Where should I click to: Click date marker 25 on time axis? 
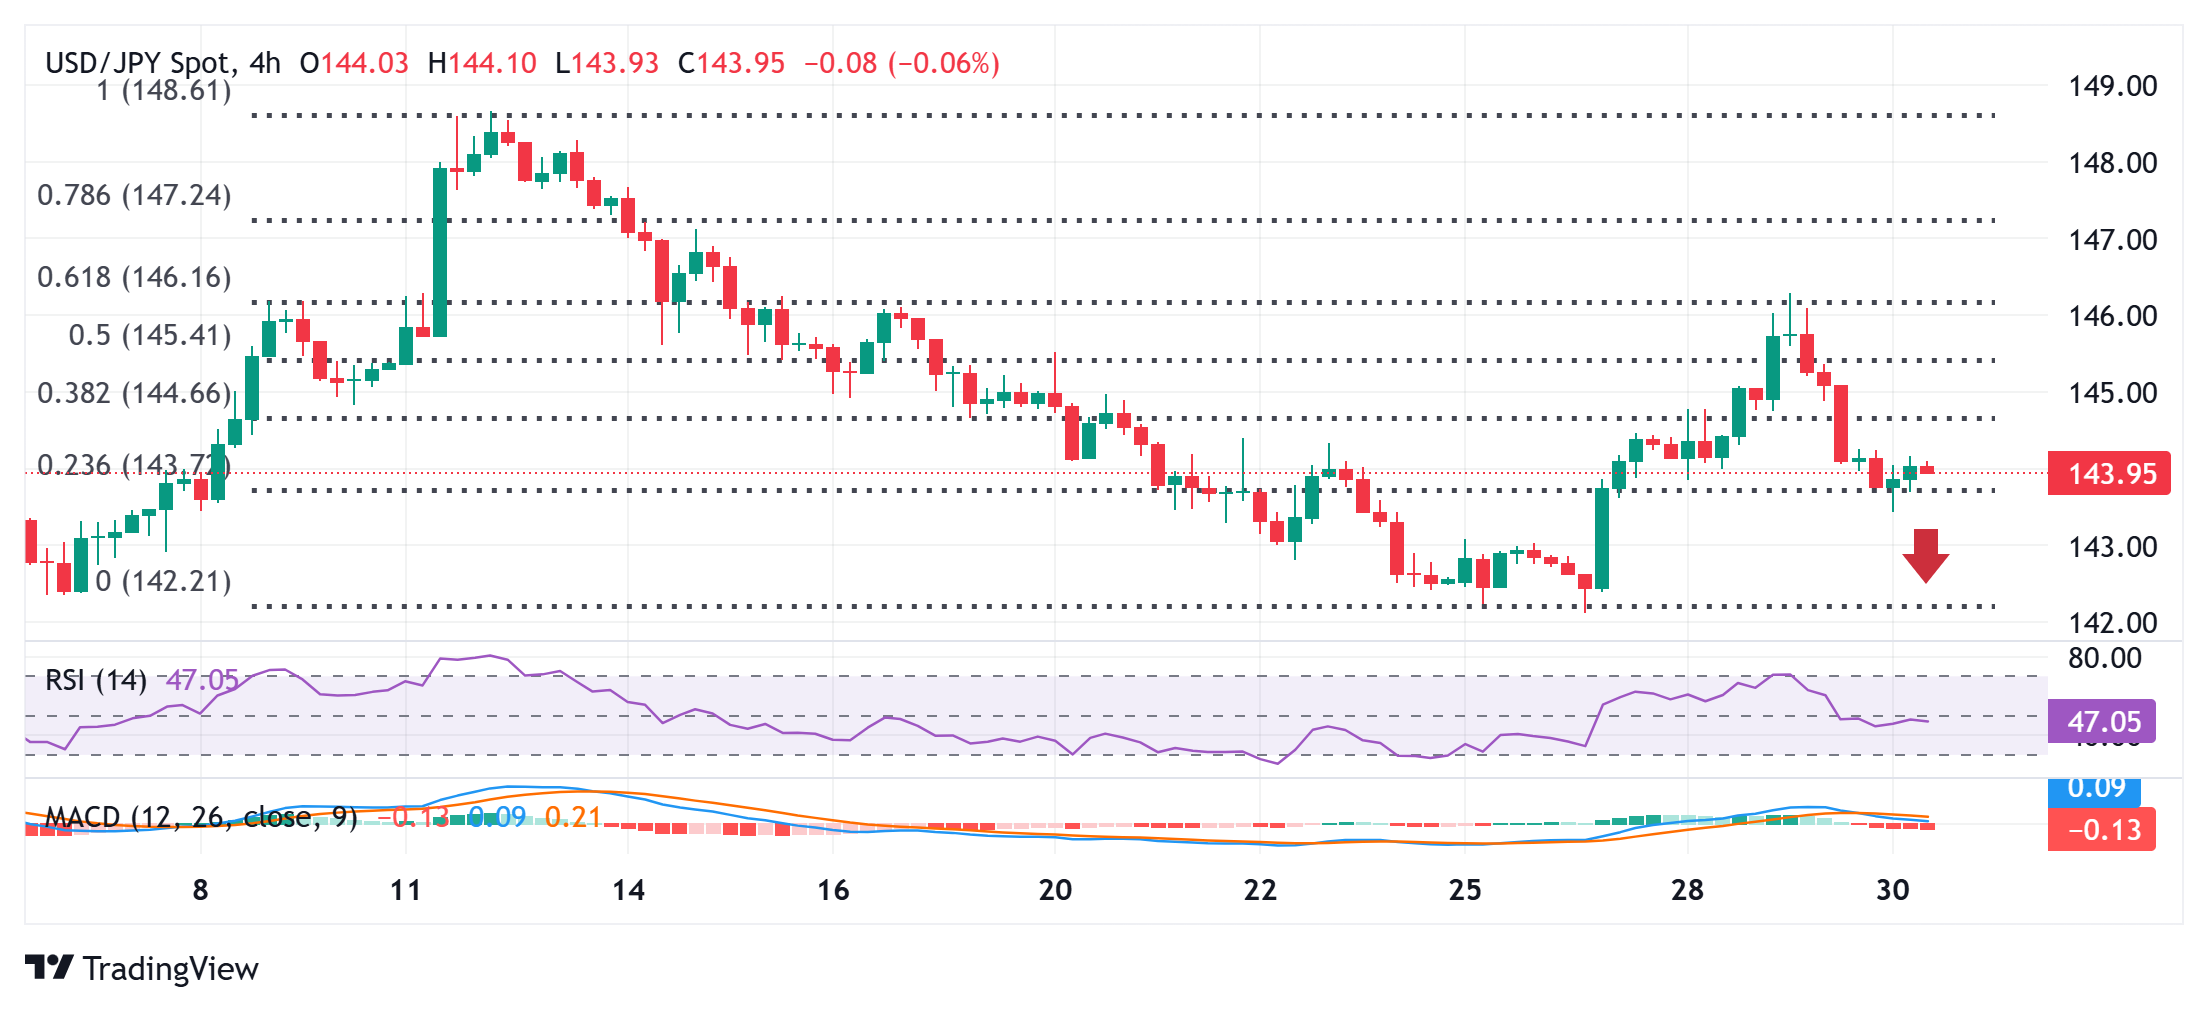pyautogui.click(x=1465, y=889)
